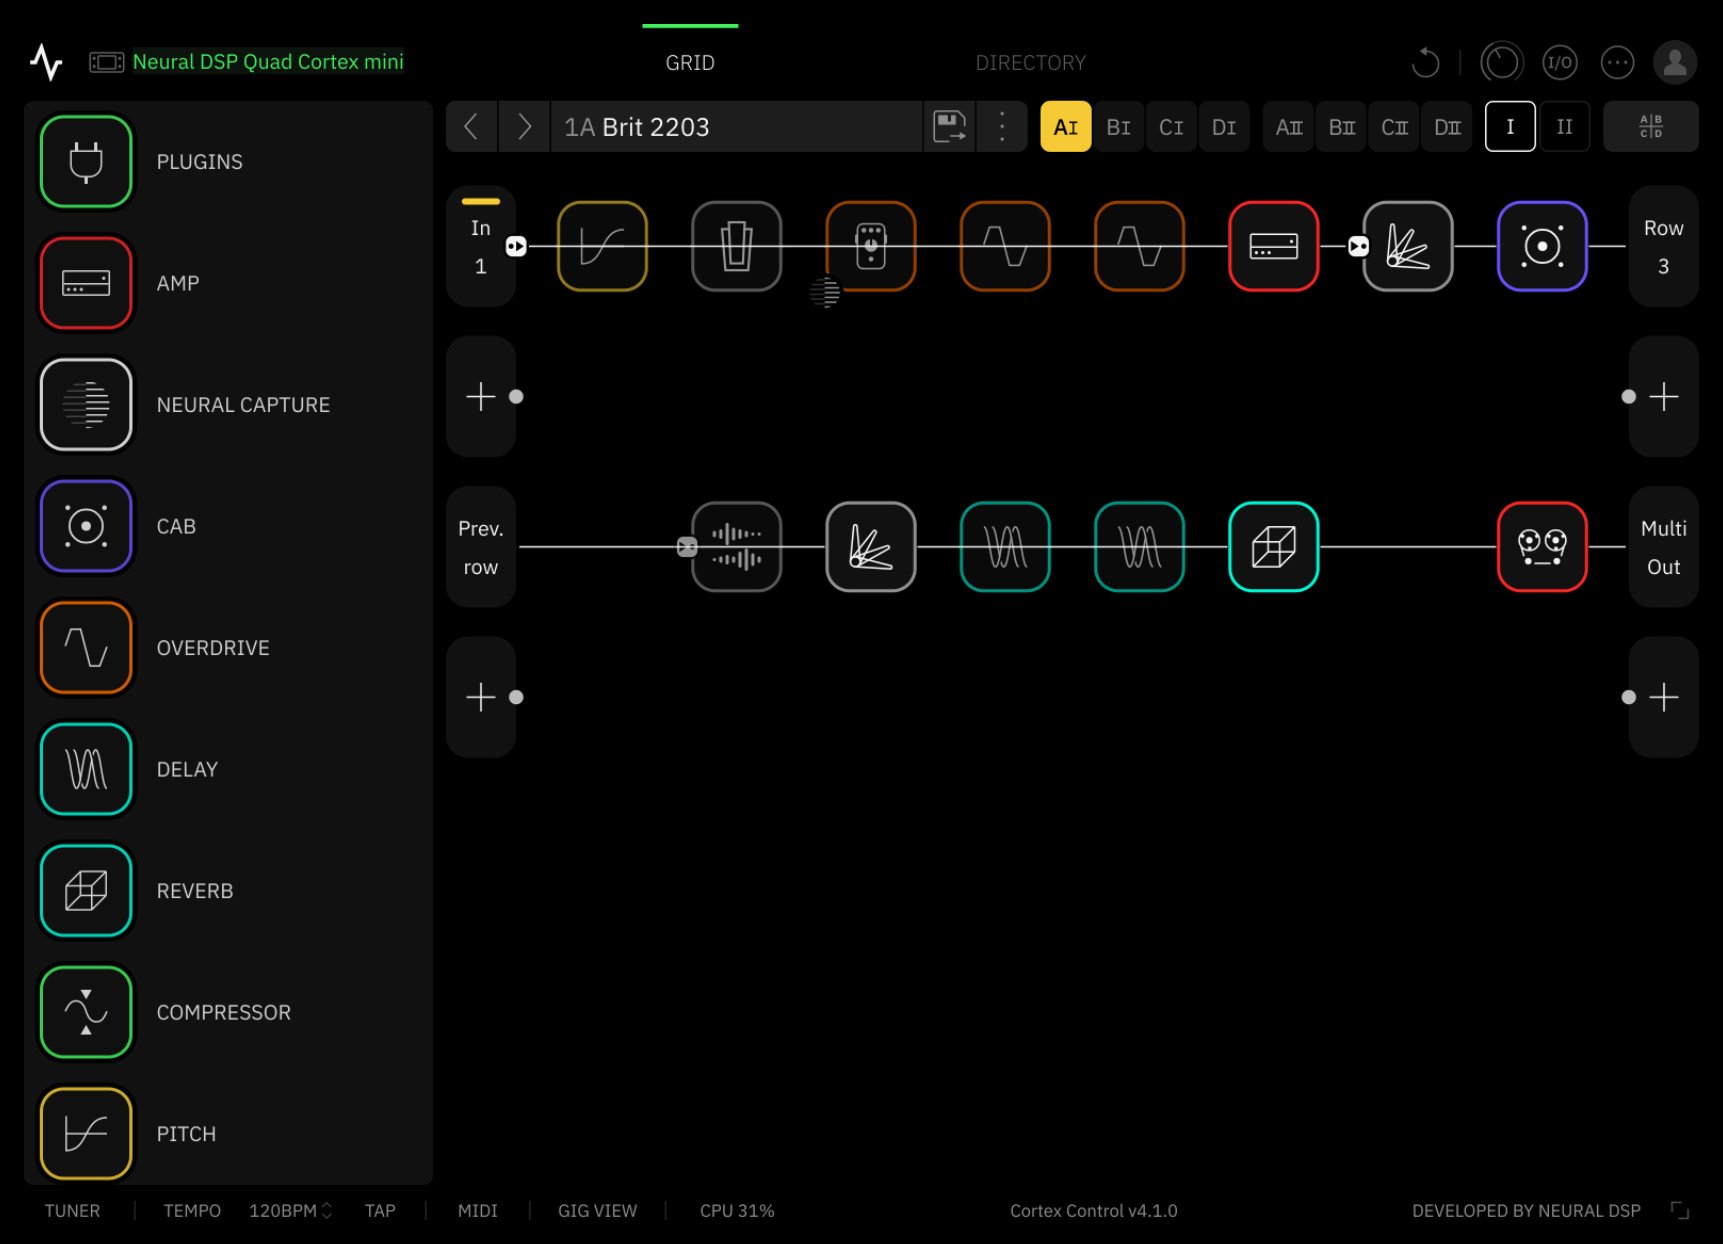Open the user account avatar
The height and width of the screenshot is (1244, 1723).
(1675, 63)
